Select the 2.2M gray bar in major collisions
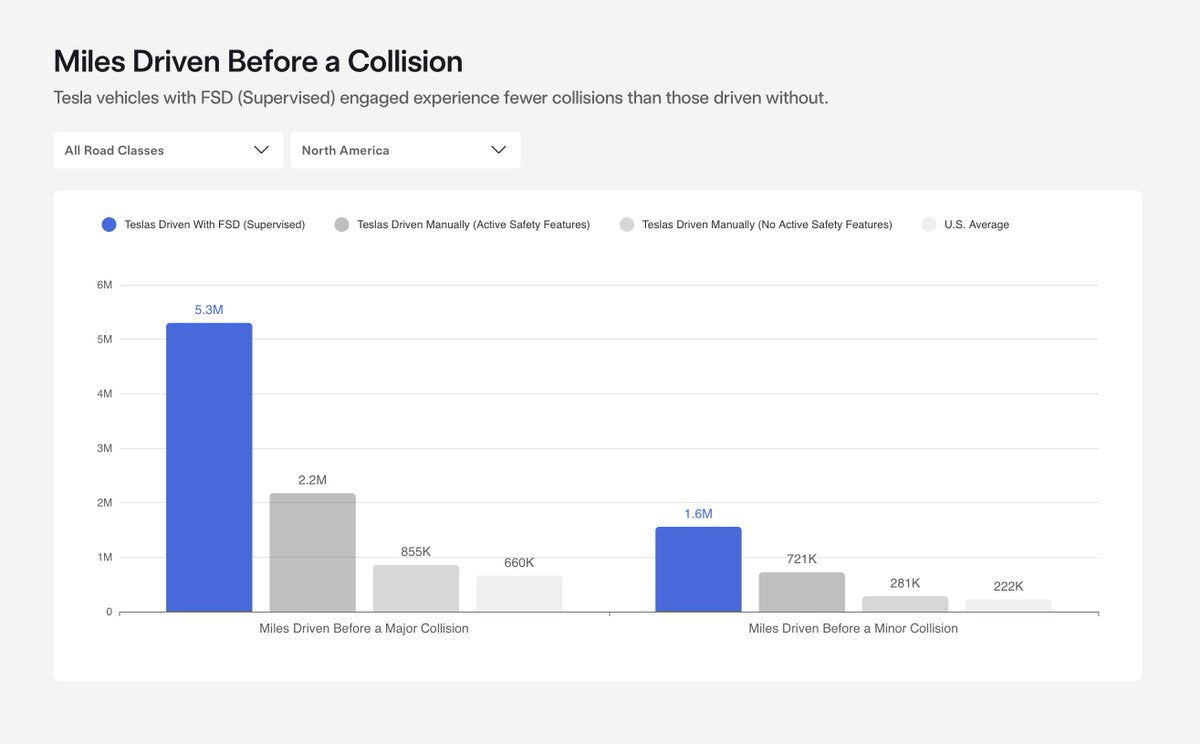 [x=312, y=550]
